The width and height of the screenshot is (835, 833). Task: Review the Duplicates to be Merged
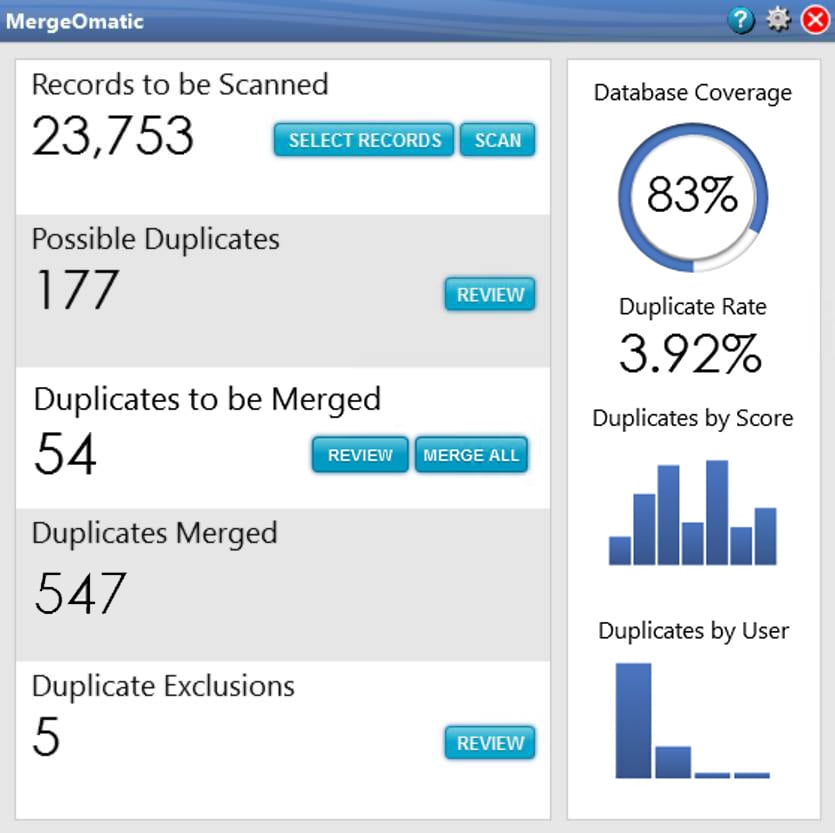point(359,454)
